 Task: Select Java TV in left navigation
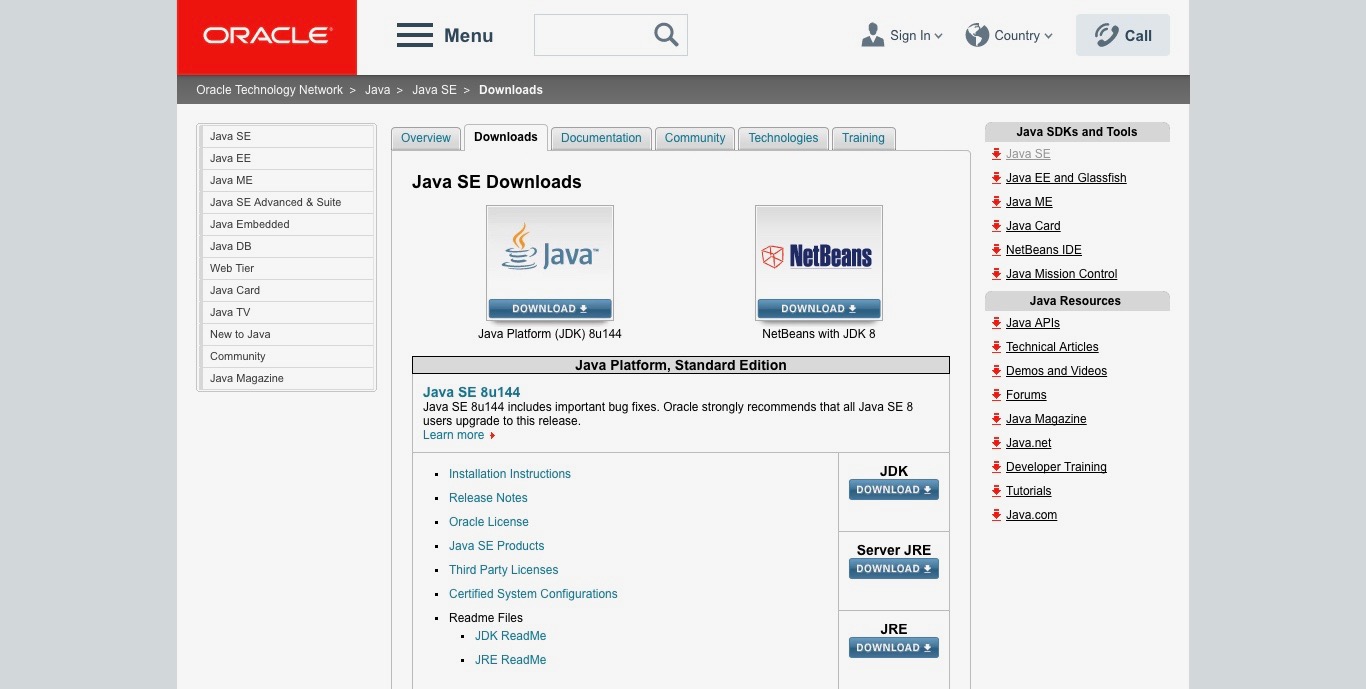[288, 312]
